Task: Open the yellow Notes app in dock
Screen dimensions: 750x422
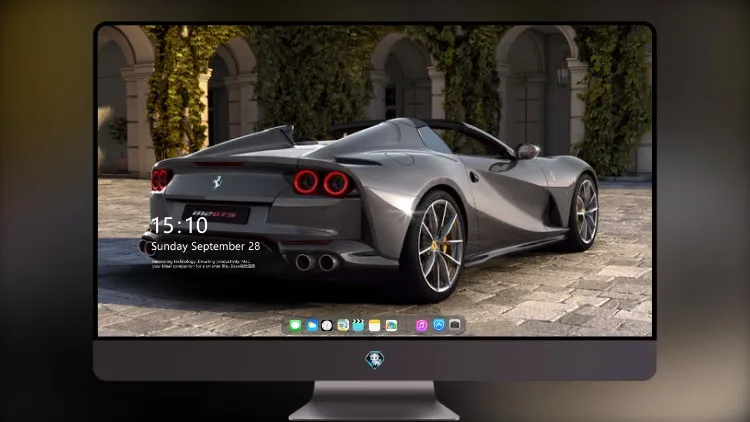Action: click(375, 325)
